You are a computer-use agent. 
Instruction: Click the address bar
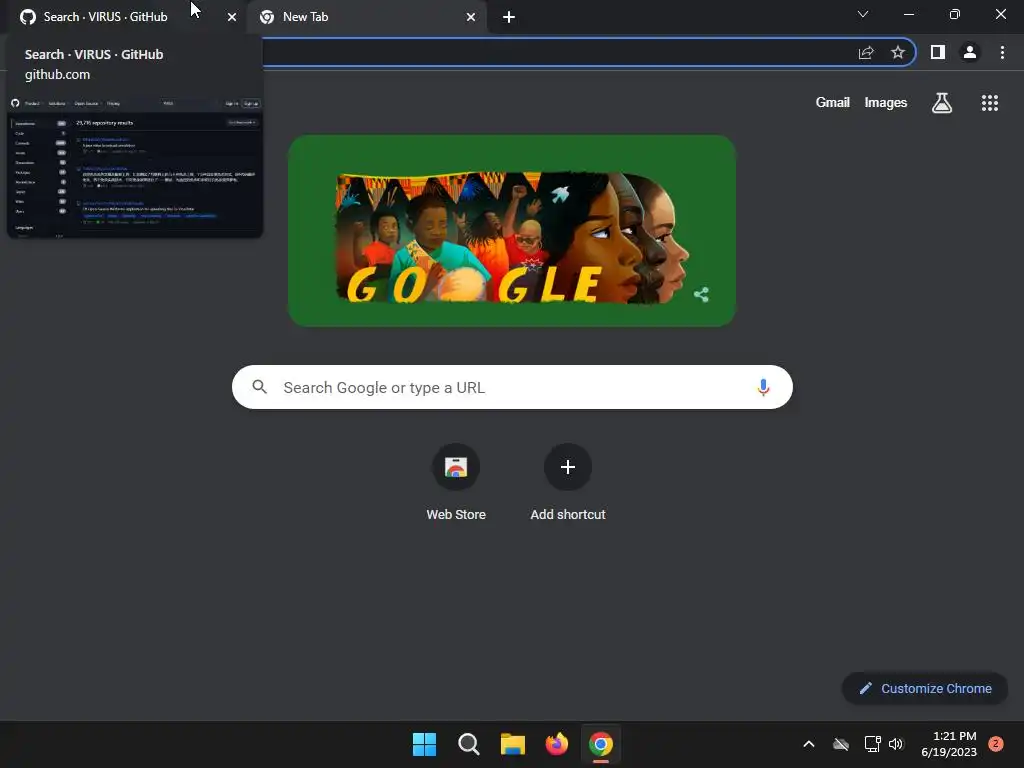555,53
